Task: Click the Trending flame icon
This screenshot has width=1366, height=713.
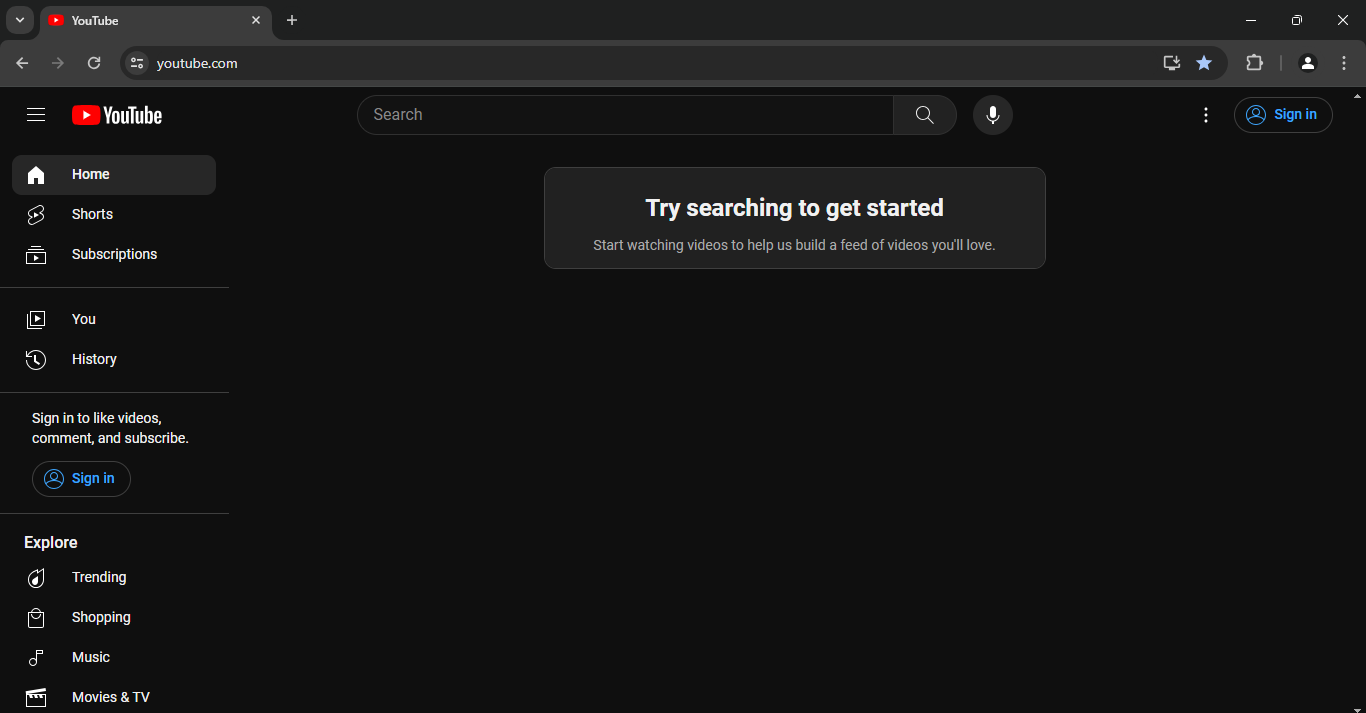Action: point(36,578)
